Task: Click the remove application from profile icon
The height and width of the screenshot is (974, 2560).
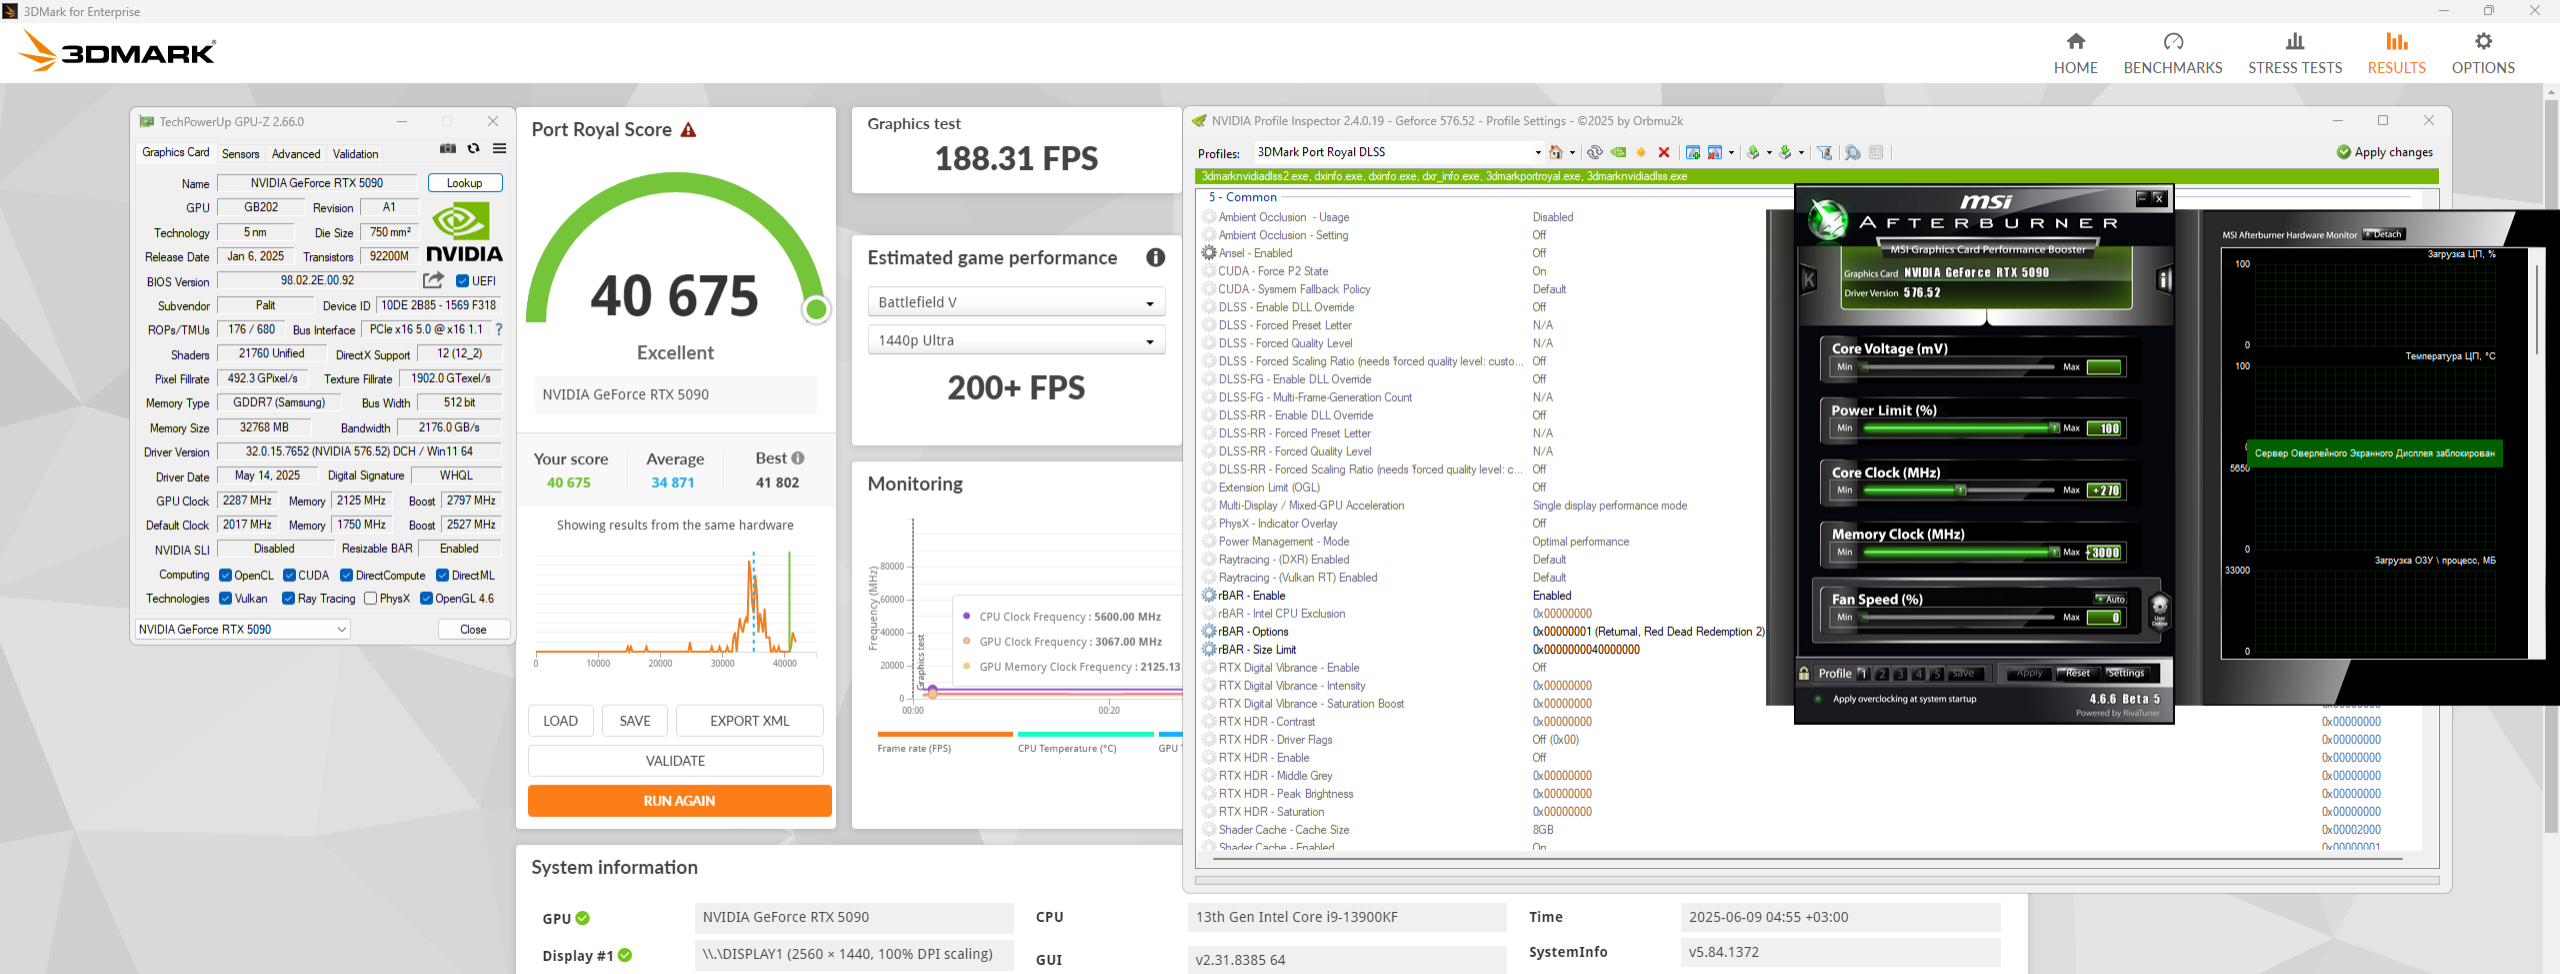Action: (1715, 153)
